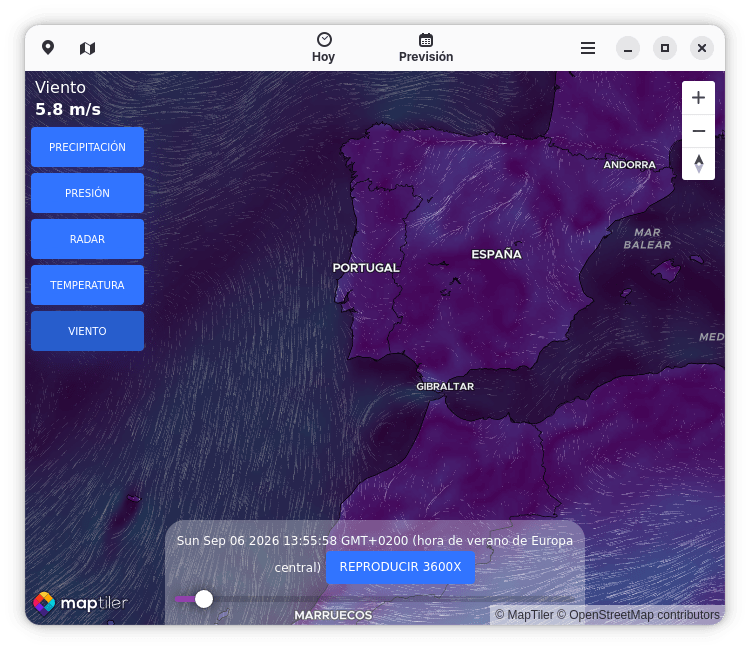This screenshot has height=650, width=750.
Task: Activate the Viento layer
Action: [x=88, y=331]
